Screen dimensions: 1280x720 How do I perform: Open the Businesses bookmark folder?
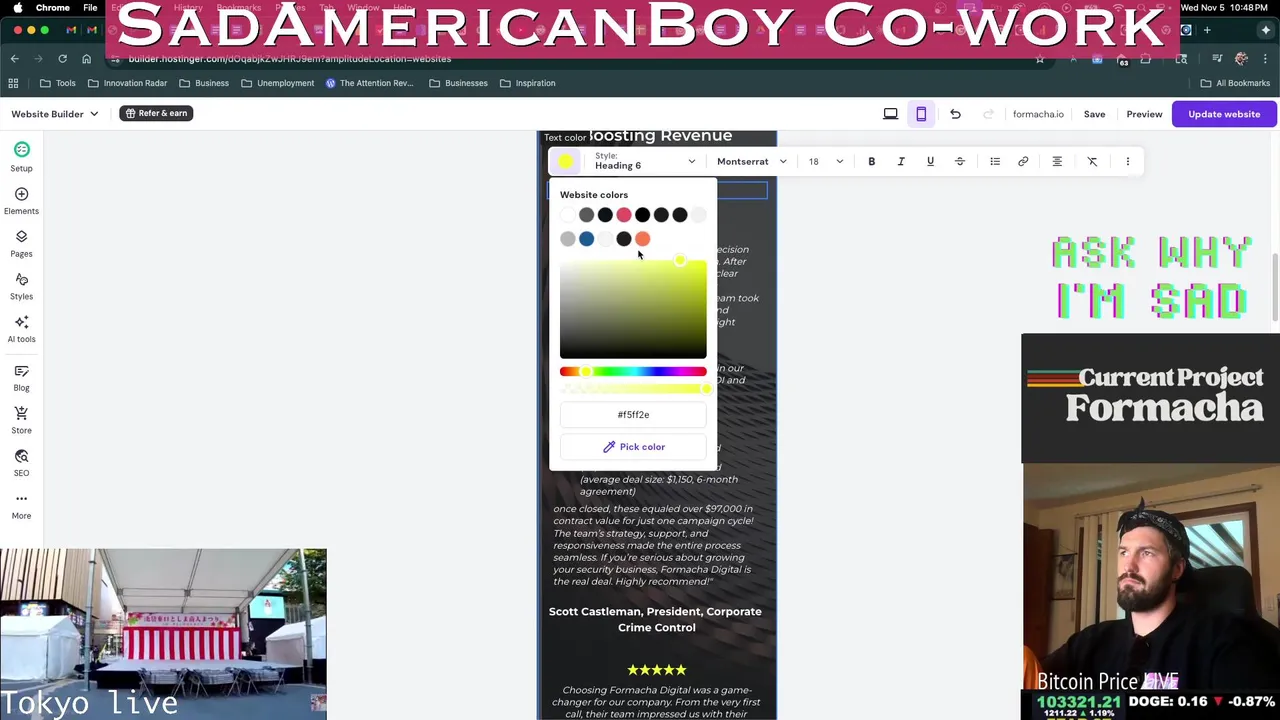458,83
